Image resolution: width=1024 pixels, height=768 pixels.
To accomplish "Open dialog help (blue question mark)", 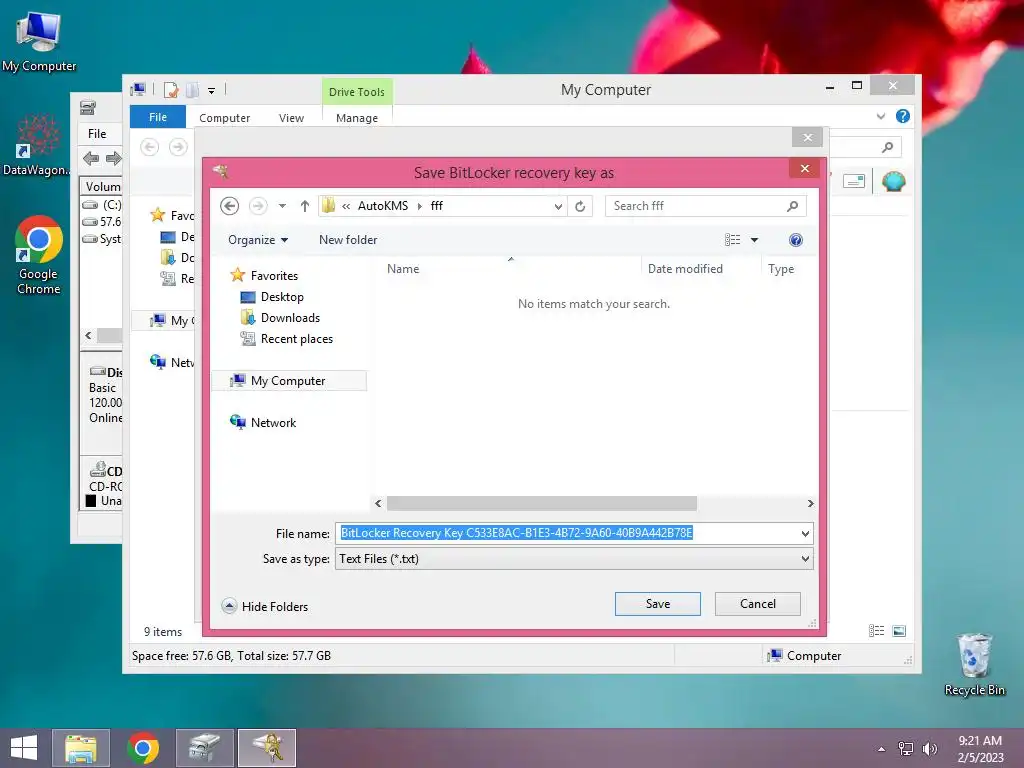I will (x=795, y=240).
